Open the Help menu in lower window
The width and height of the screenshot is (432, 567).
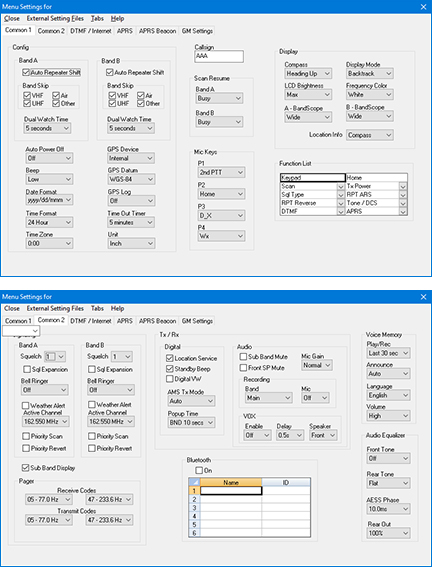[117, 308]
